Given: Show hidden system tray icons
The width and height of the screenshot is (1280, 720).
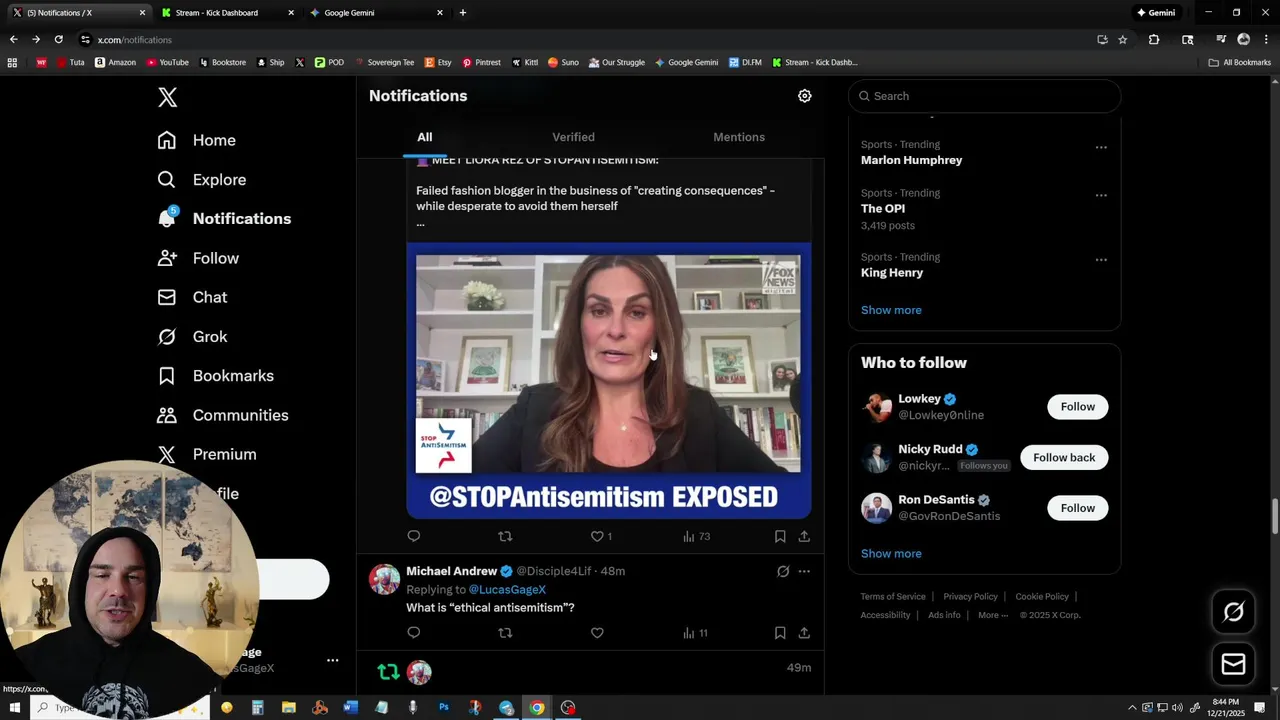Looking at the screenshot, I should tap(1132, 707).
